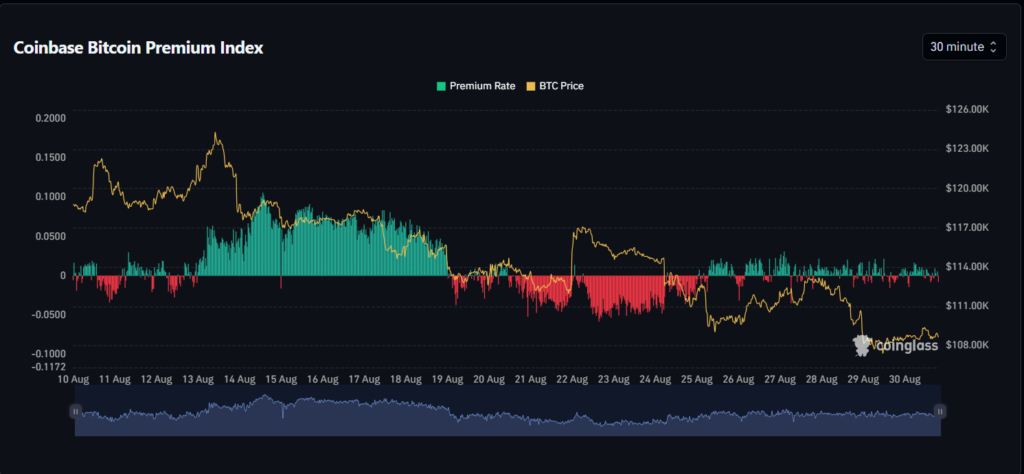This screenshot has height=474, width=1024.
Task: Click the $123.00K price axis label
Action: pos(967,149)
